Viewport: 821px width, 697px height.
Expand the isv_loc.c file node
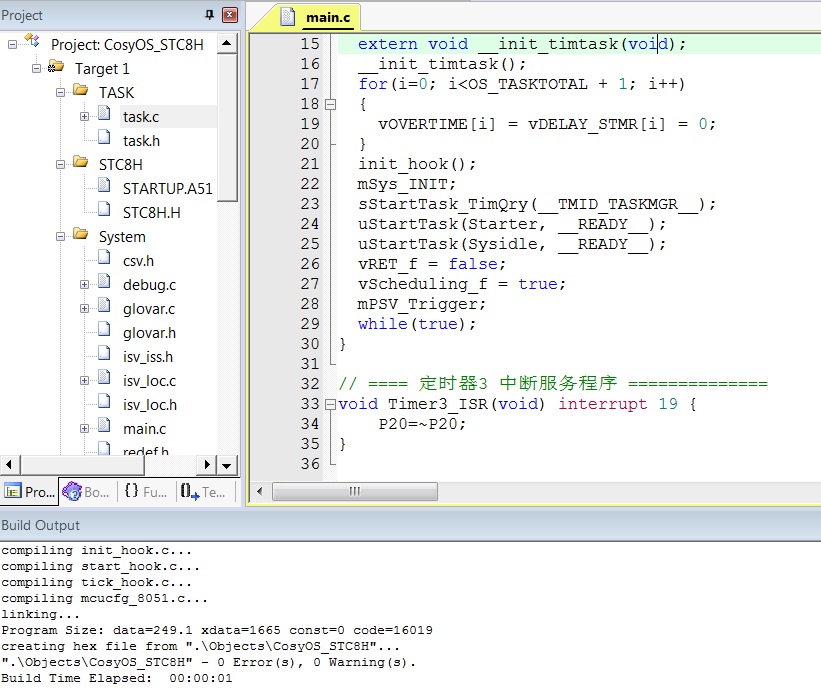84,381
